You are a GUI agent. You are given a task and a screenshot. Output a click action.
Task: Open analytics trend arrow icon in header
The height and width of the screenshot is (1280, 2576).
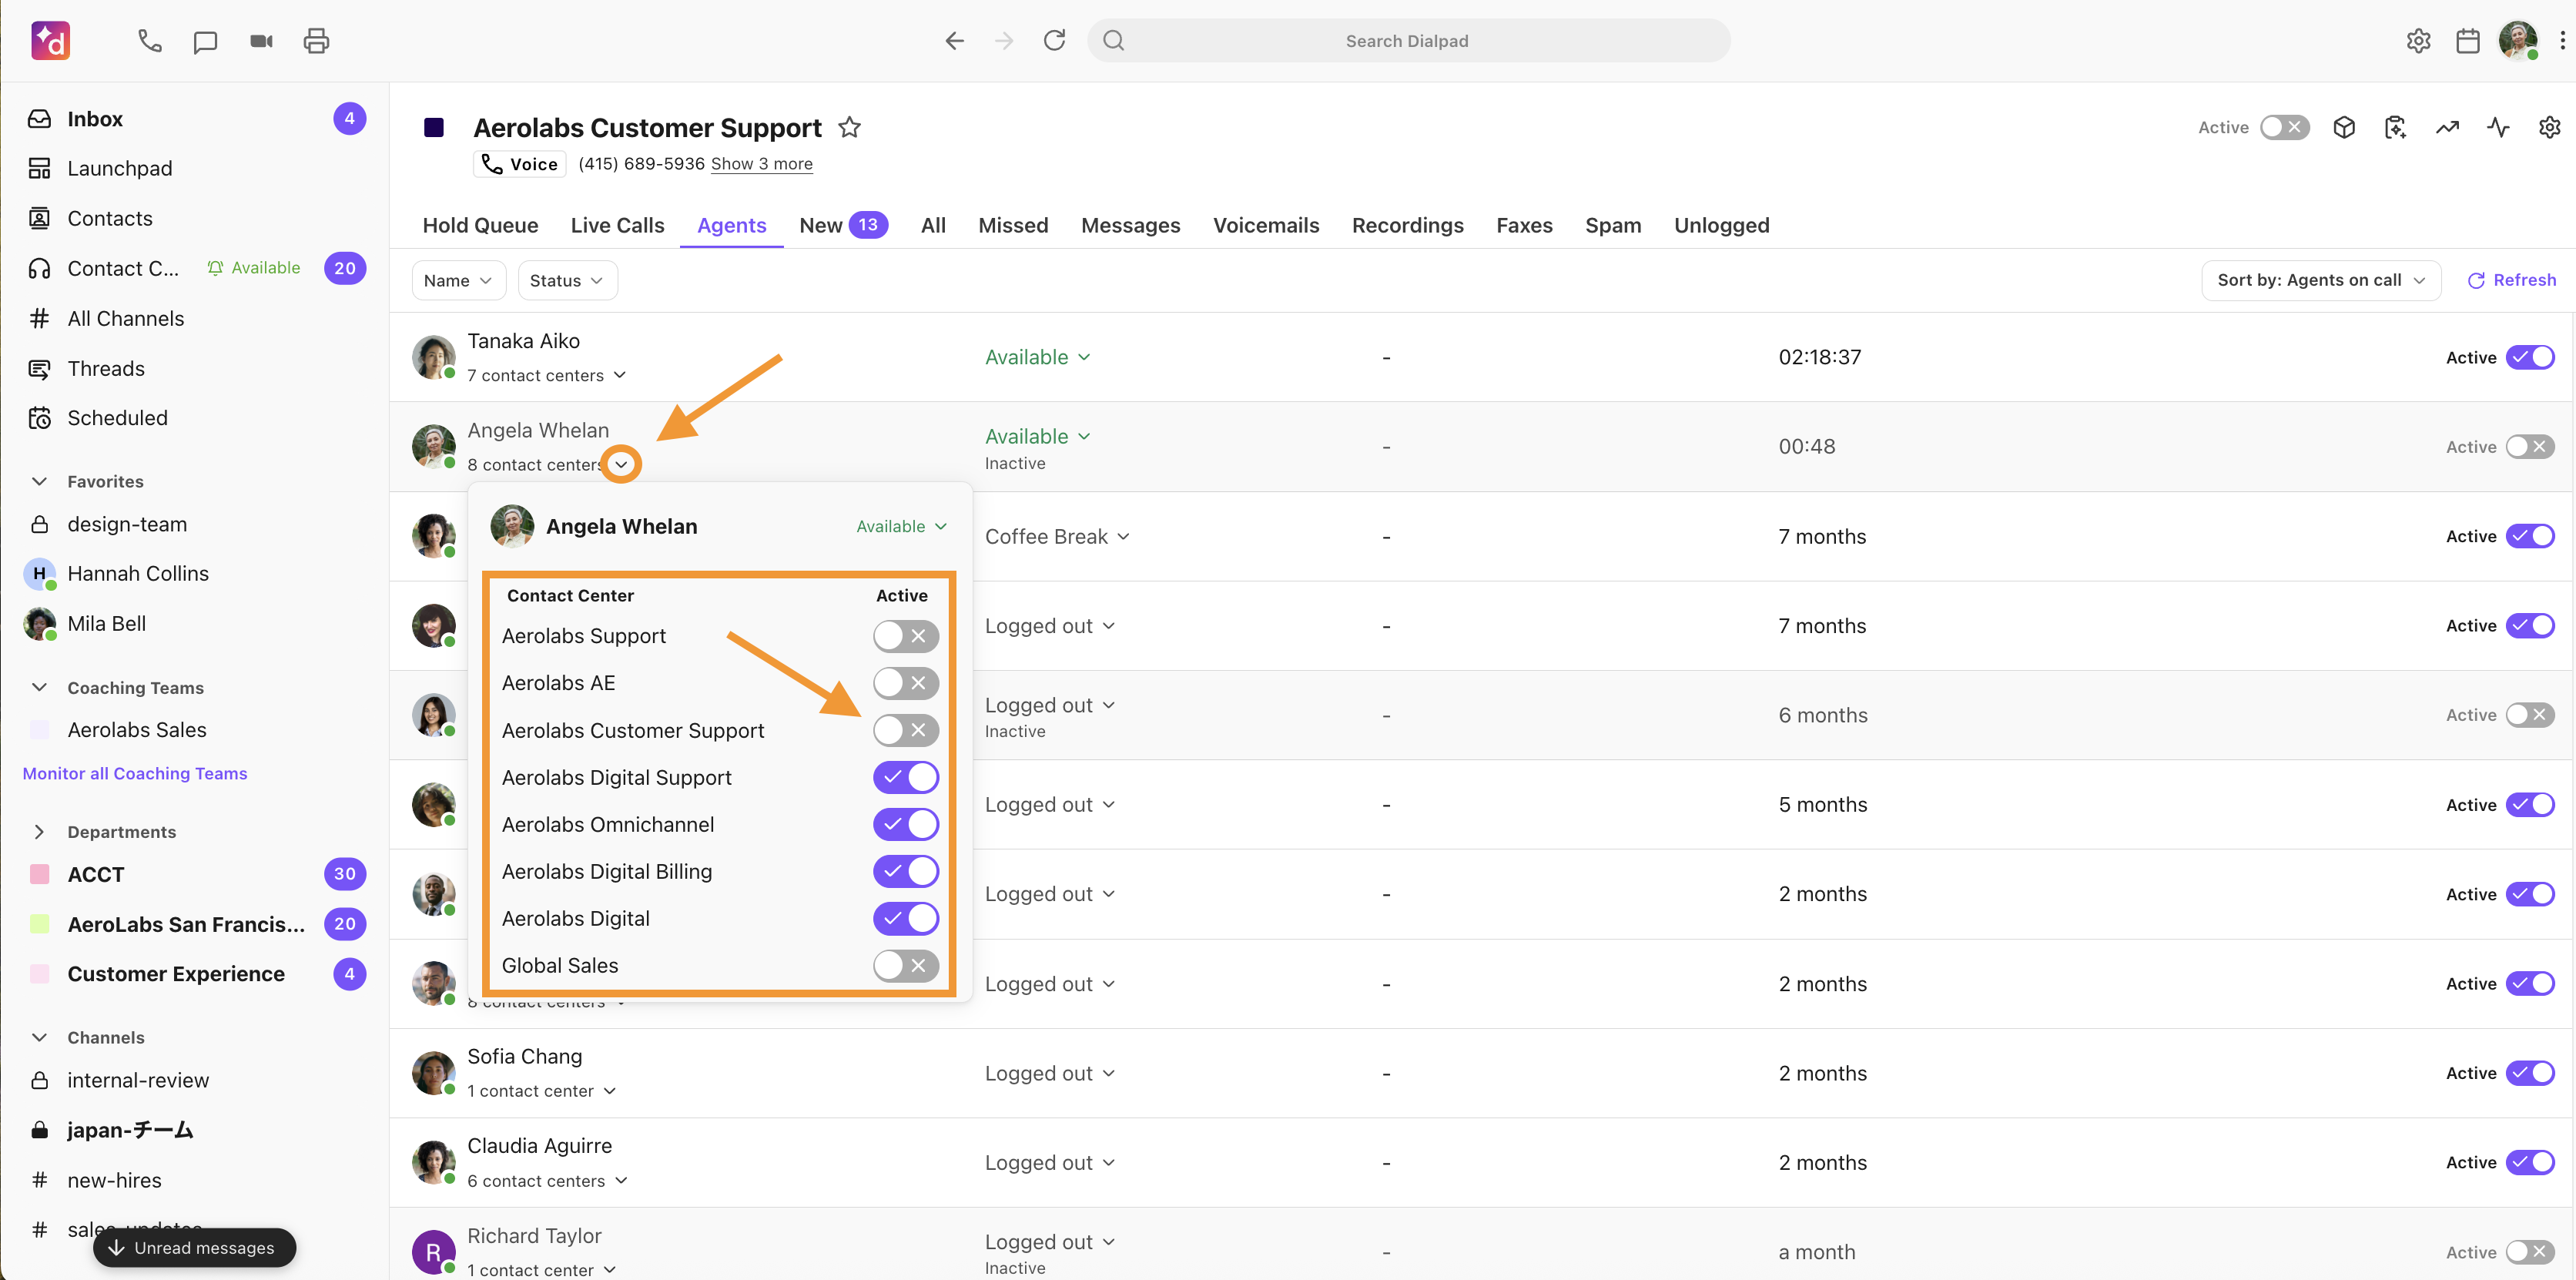(x=2447, y=127)
